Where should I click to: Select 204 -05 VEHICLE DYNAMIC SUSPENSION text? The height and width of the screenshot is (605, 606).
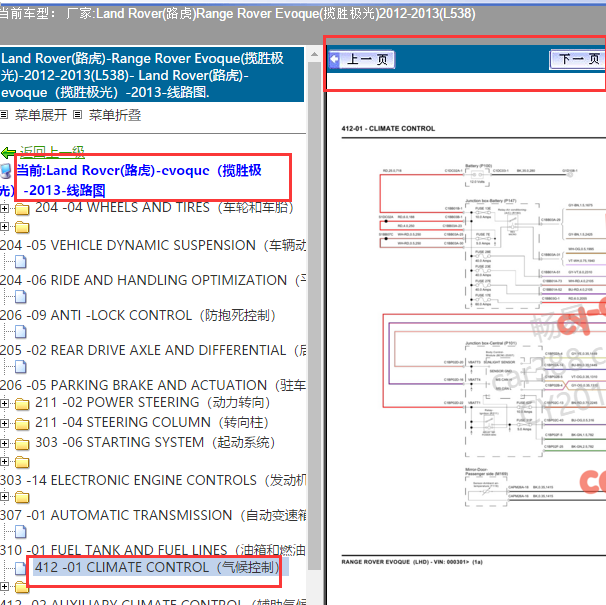153,245
